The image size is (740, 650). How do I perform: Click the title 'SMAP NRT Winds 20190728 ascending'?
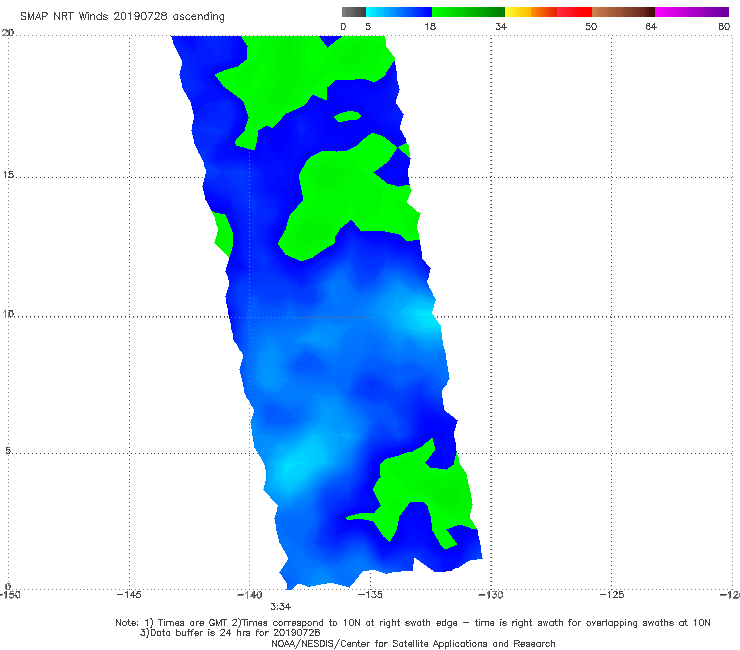point(122,17)
